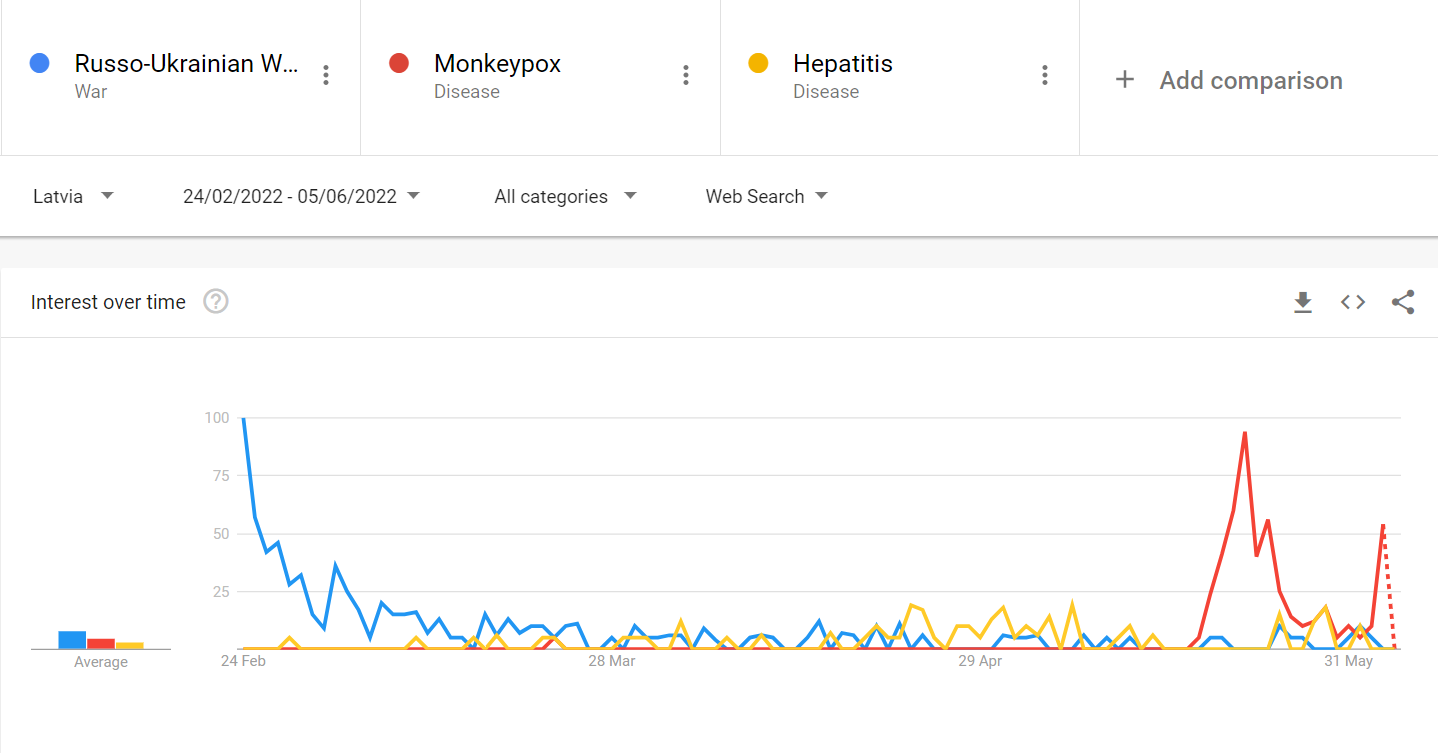Open options menu for Hepatitis term
1438x753 pixels.
(1044, 75)
